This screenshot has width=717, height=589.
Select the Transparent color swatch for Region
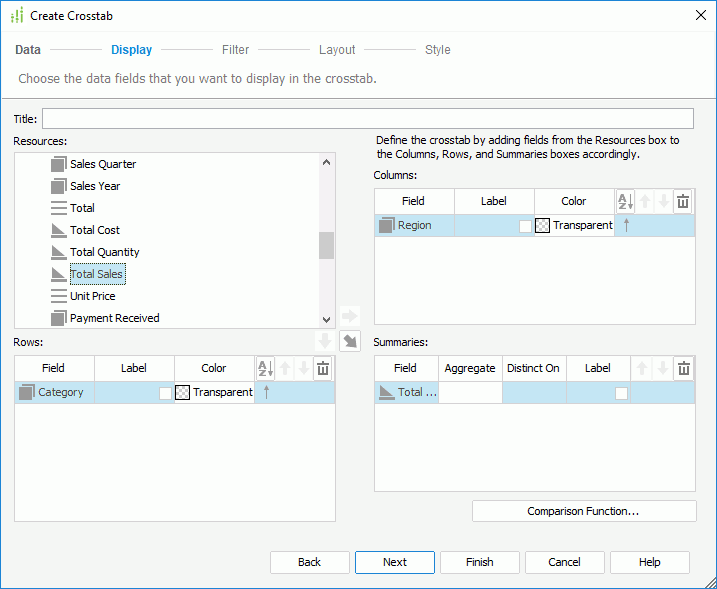[543, 226]
